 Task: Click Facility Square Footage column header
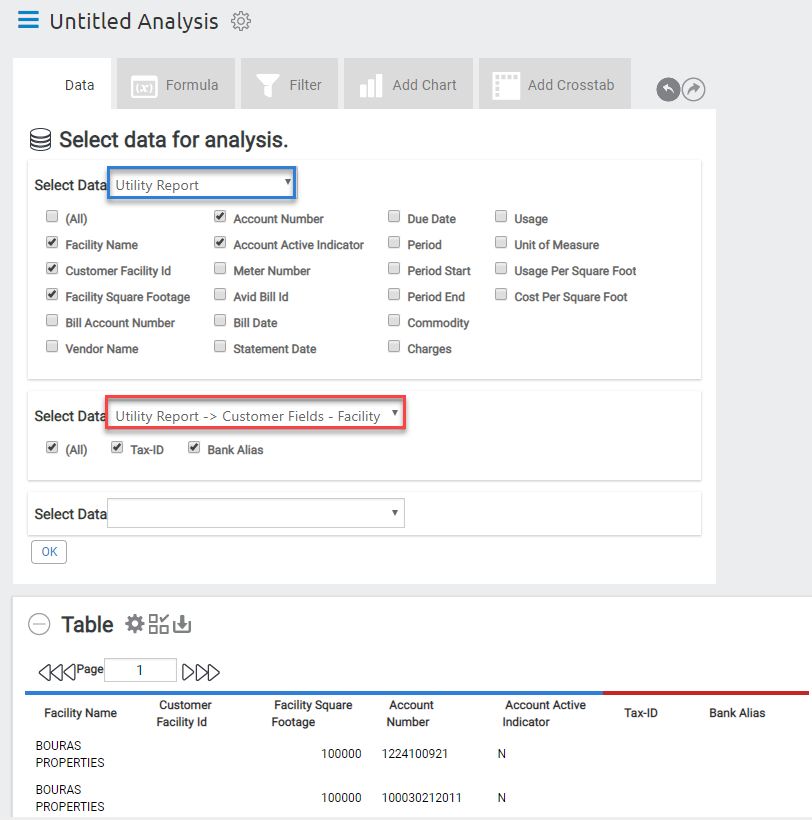[312, 713]
